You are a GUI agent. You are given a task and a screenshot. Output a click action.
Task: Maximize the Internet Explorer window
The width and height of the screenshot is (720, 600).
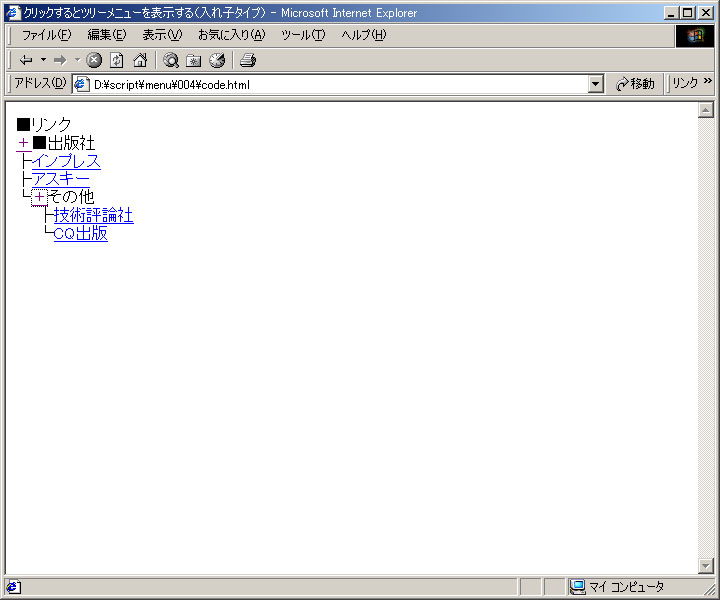click(687, 13)
